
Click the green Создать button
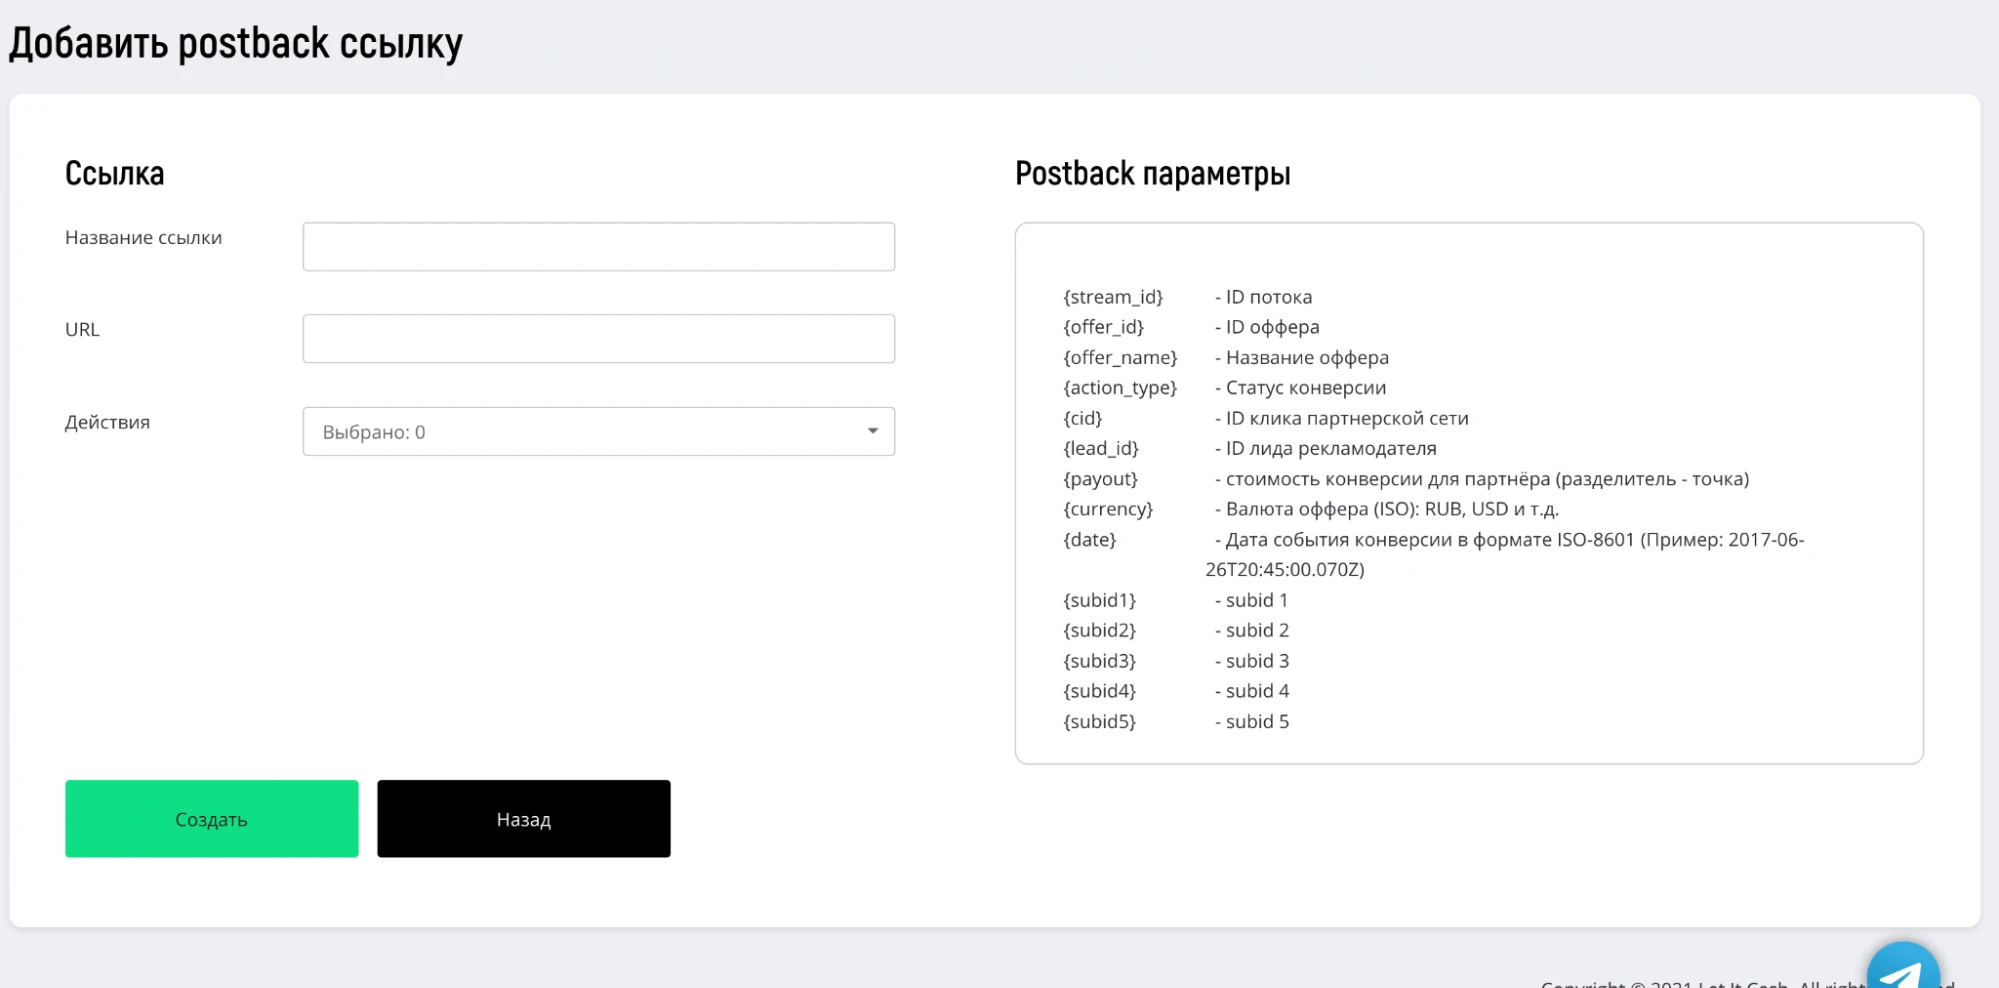211,818
